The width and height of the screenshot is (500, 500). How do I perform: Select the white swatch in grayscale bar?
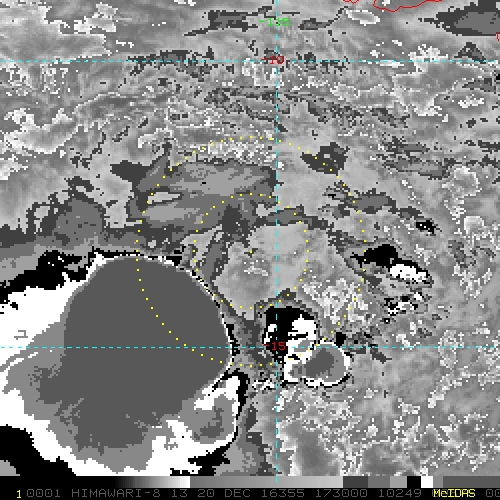click(x=427, y=482)
